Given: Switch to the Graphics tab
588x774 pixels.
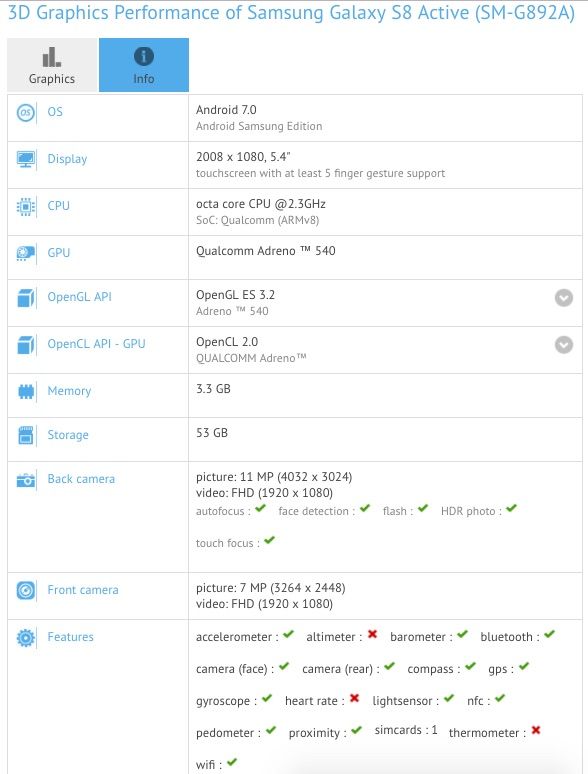Looking at the screenshot, I should (x=52, y=65).
